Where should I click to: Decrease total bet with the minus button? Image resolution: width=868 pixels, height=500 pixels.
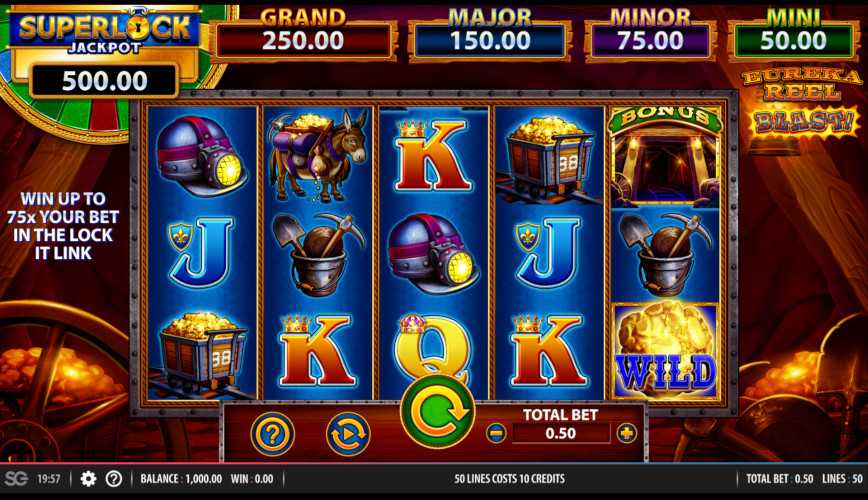click(496, 432)
